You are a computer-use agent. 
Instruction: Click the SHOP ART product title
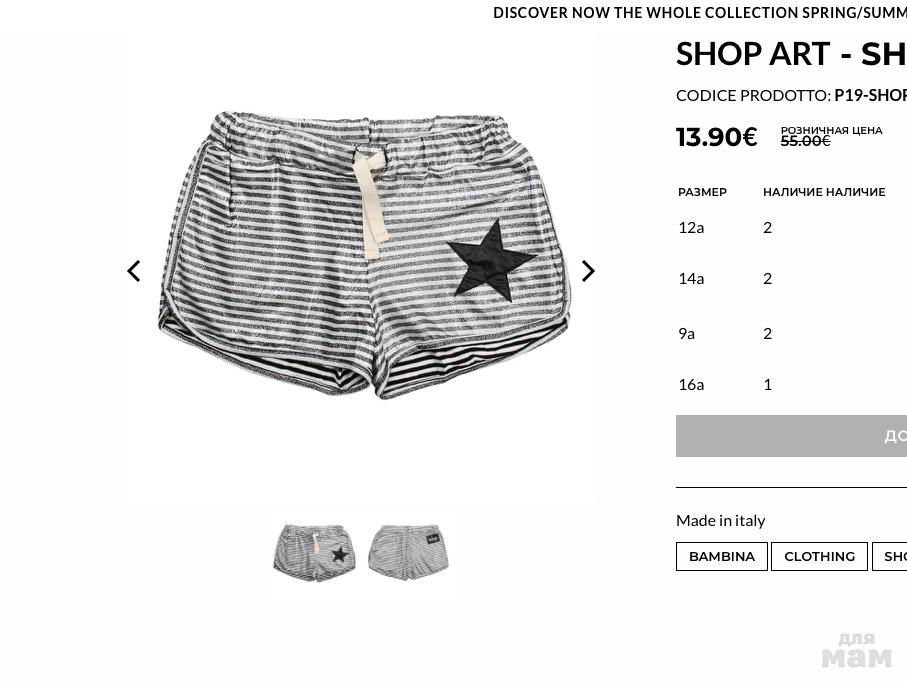point(791,54)
